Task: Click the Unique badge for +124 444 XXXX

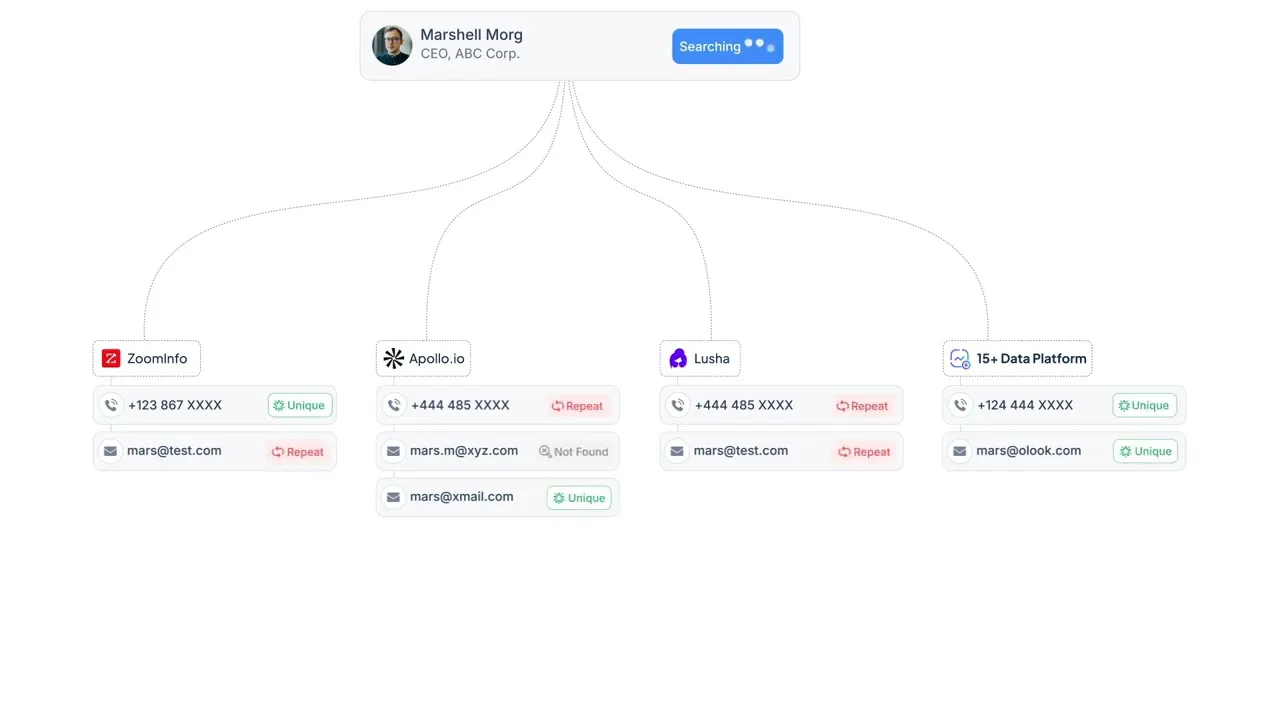Action: click(1144, 405)
